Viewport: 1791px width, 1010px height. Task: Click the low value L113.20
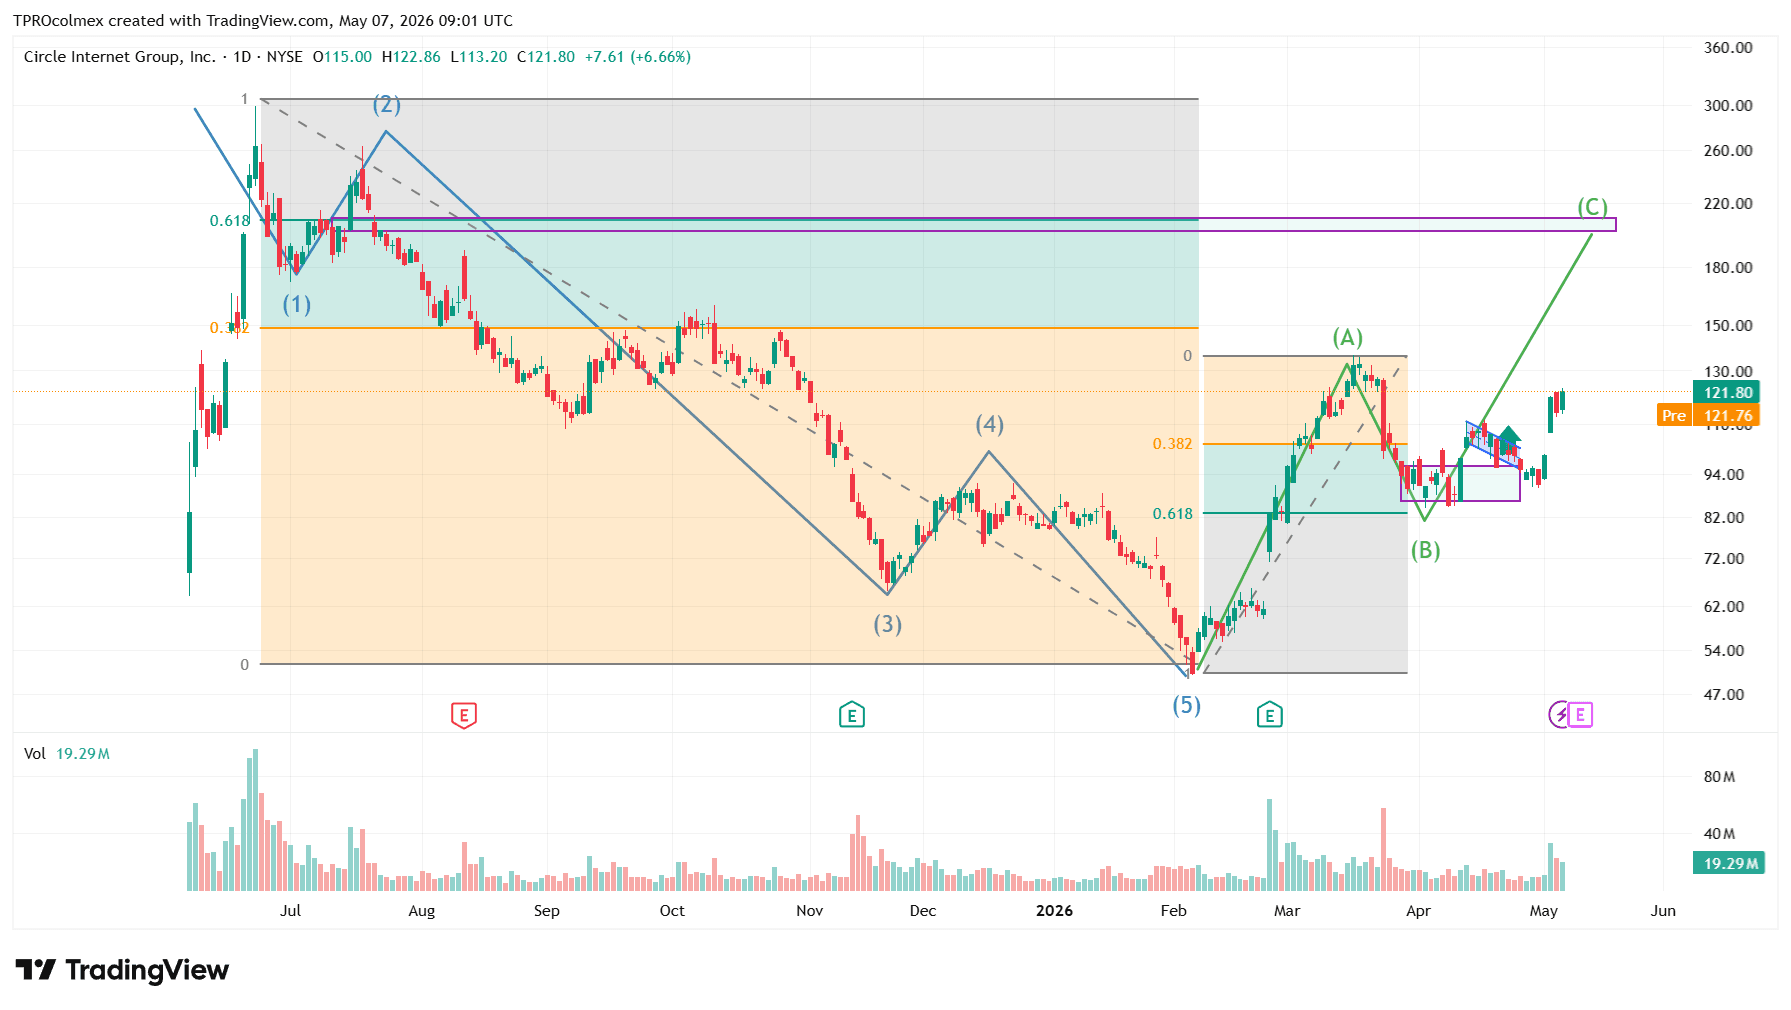point(479,57)
